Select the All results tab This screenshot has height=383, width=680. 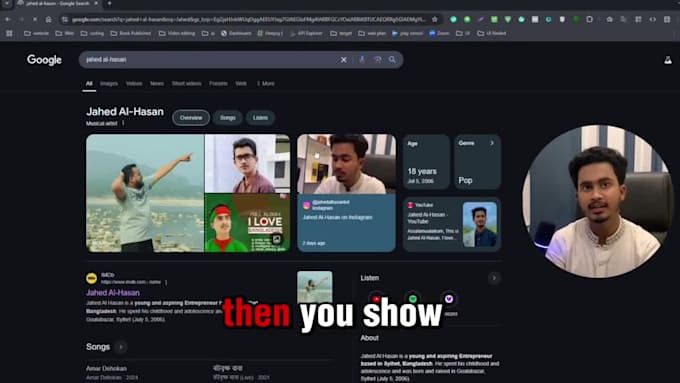pyautogui.click(x=89, y=83)
